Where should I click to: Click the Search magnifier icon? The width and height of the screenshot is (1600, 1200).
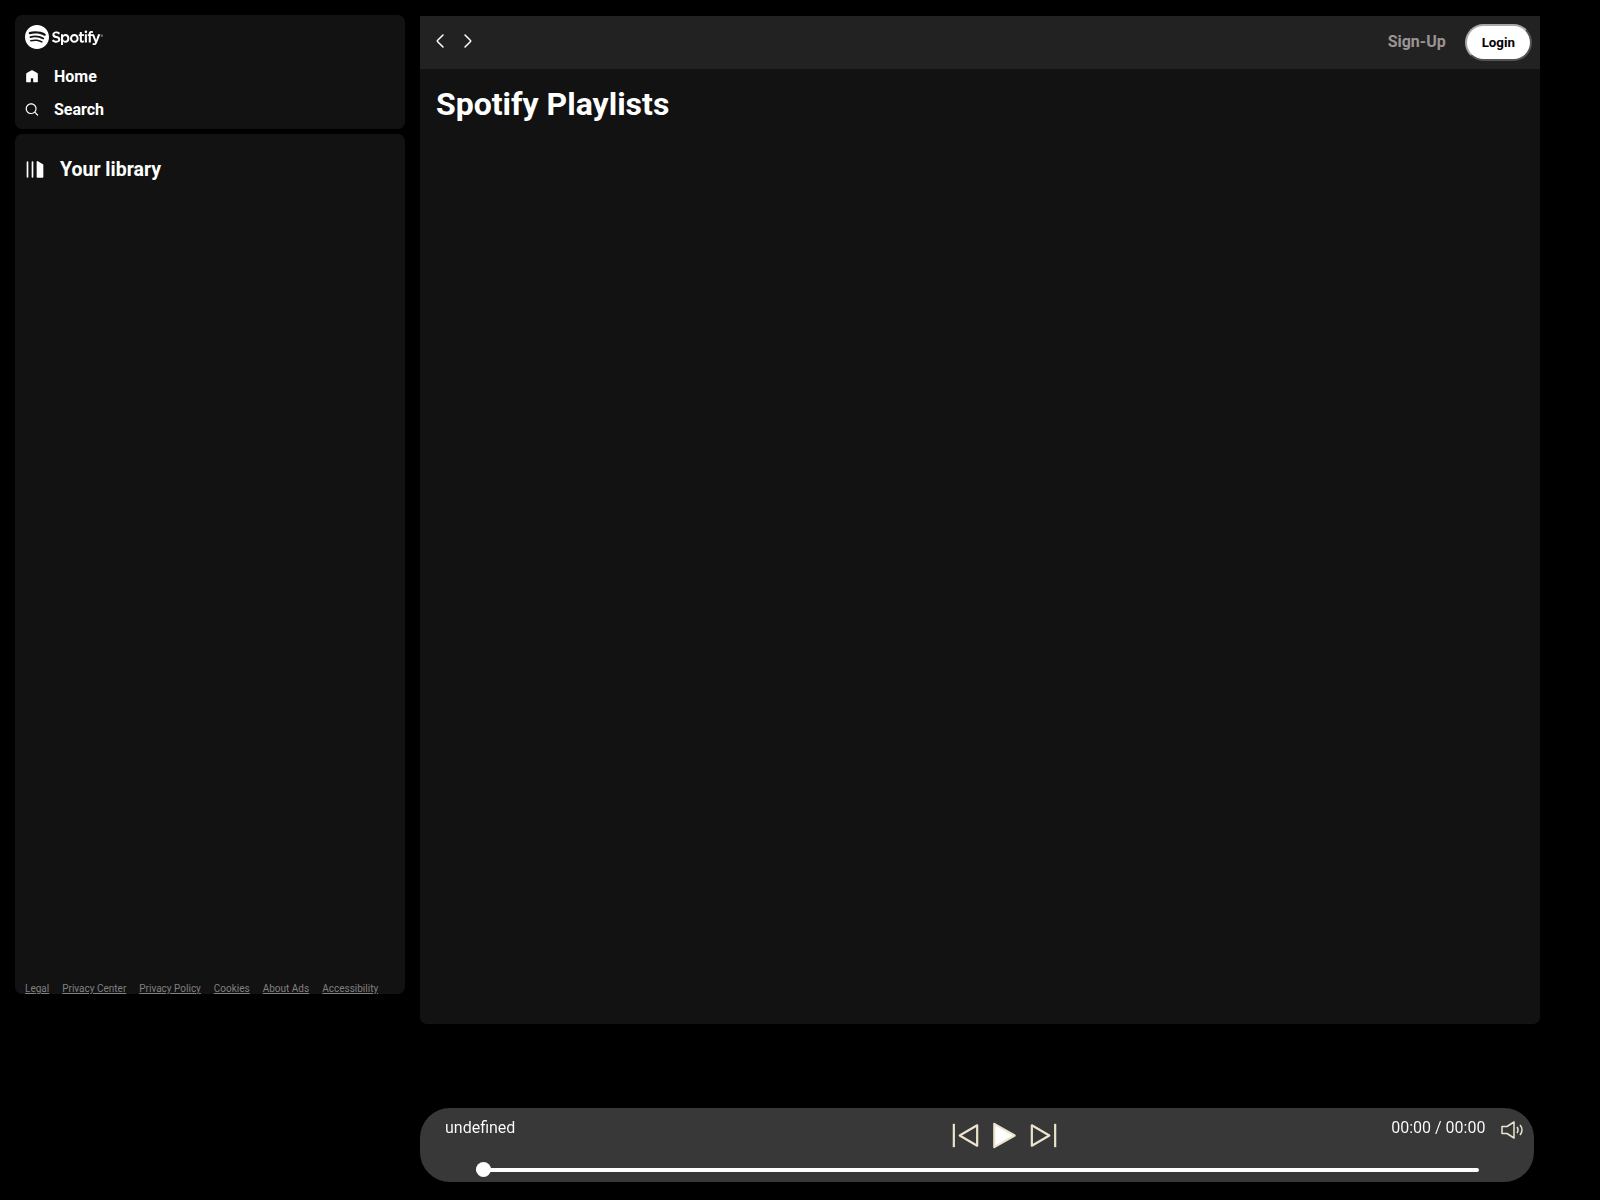pos(32,109)
